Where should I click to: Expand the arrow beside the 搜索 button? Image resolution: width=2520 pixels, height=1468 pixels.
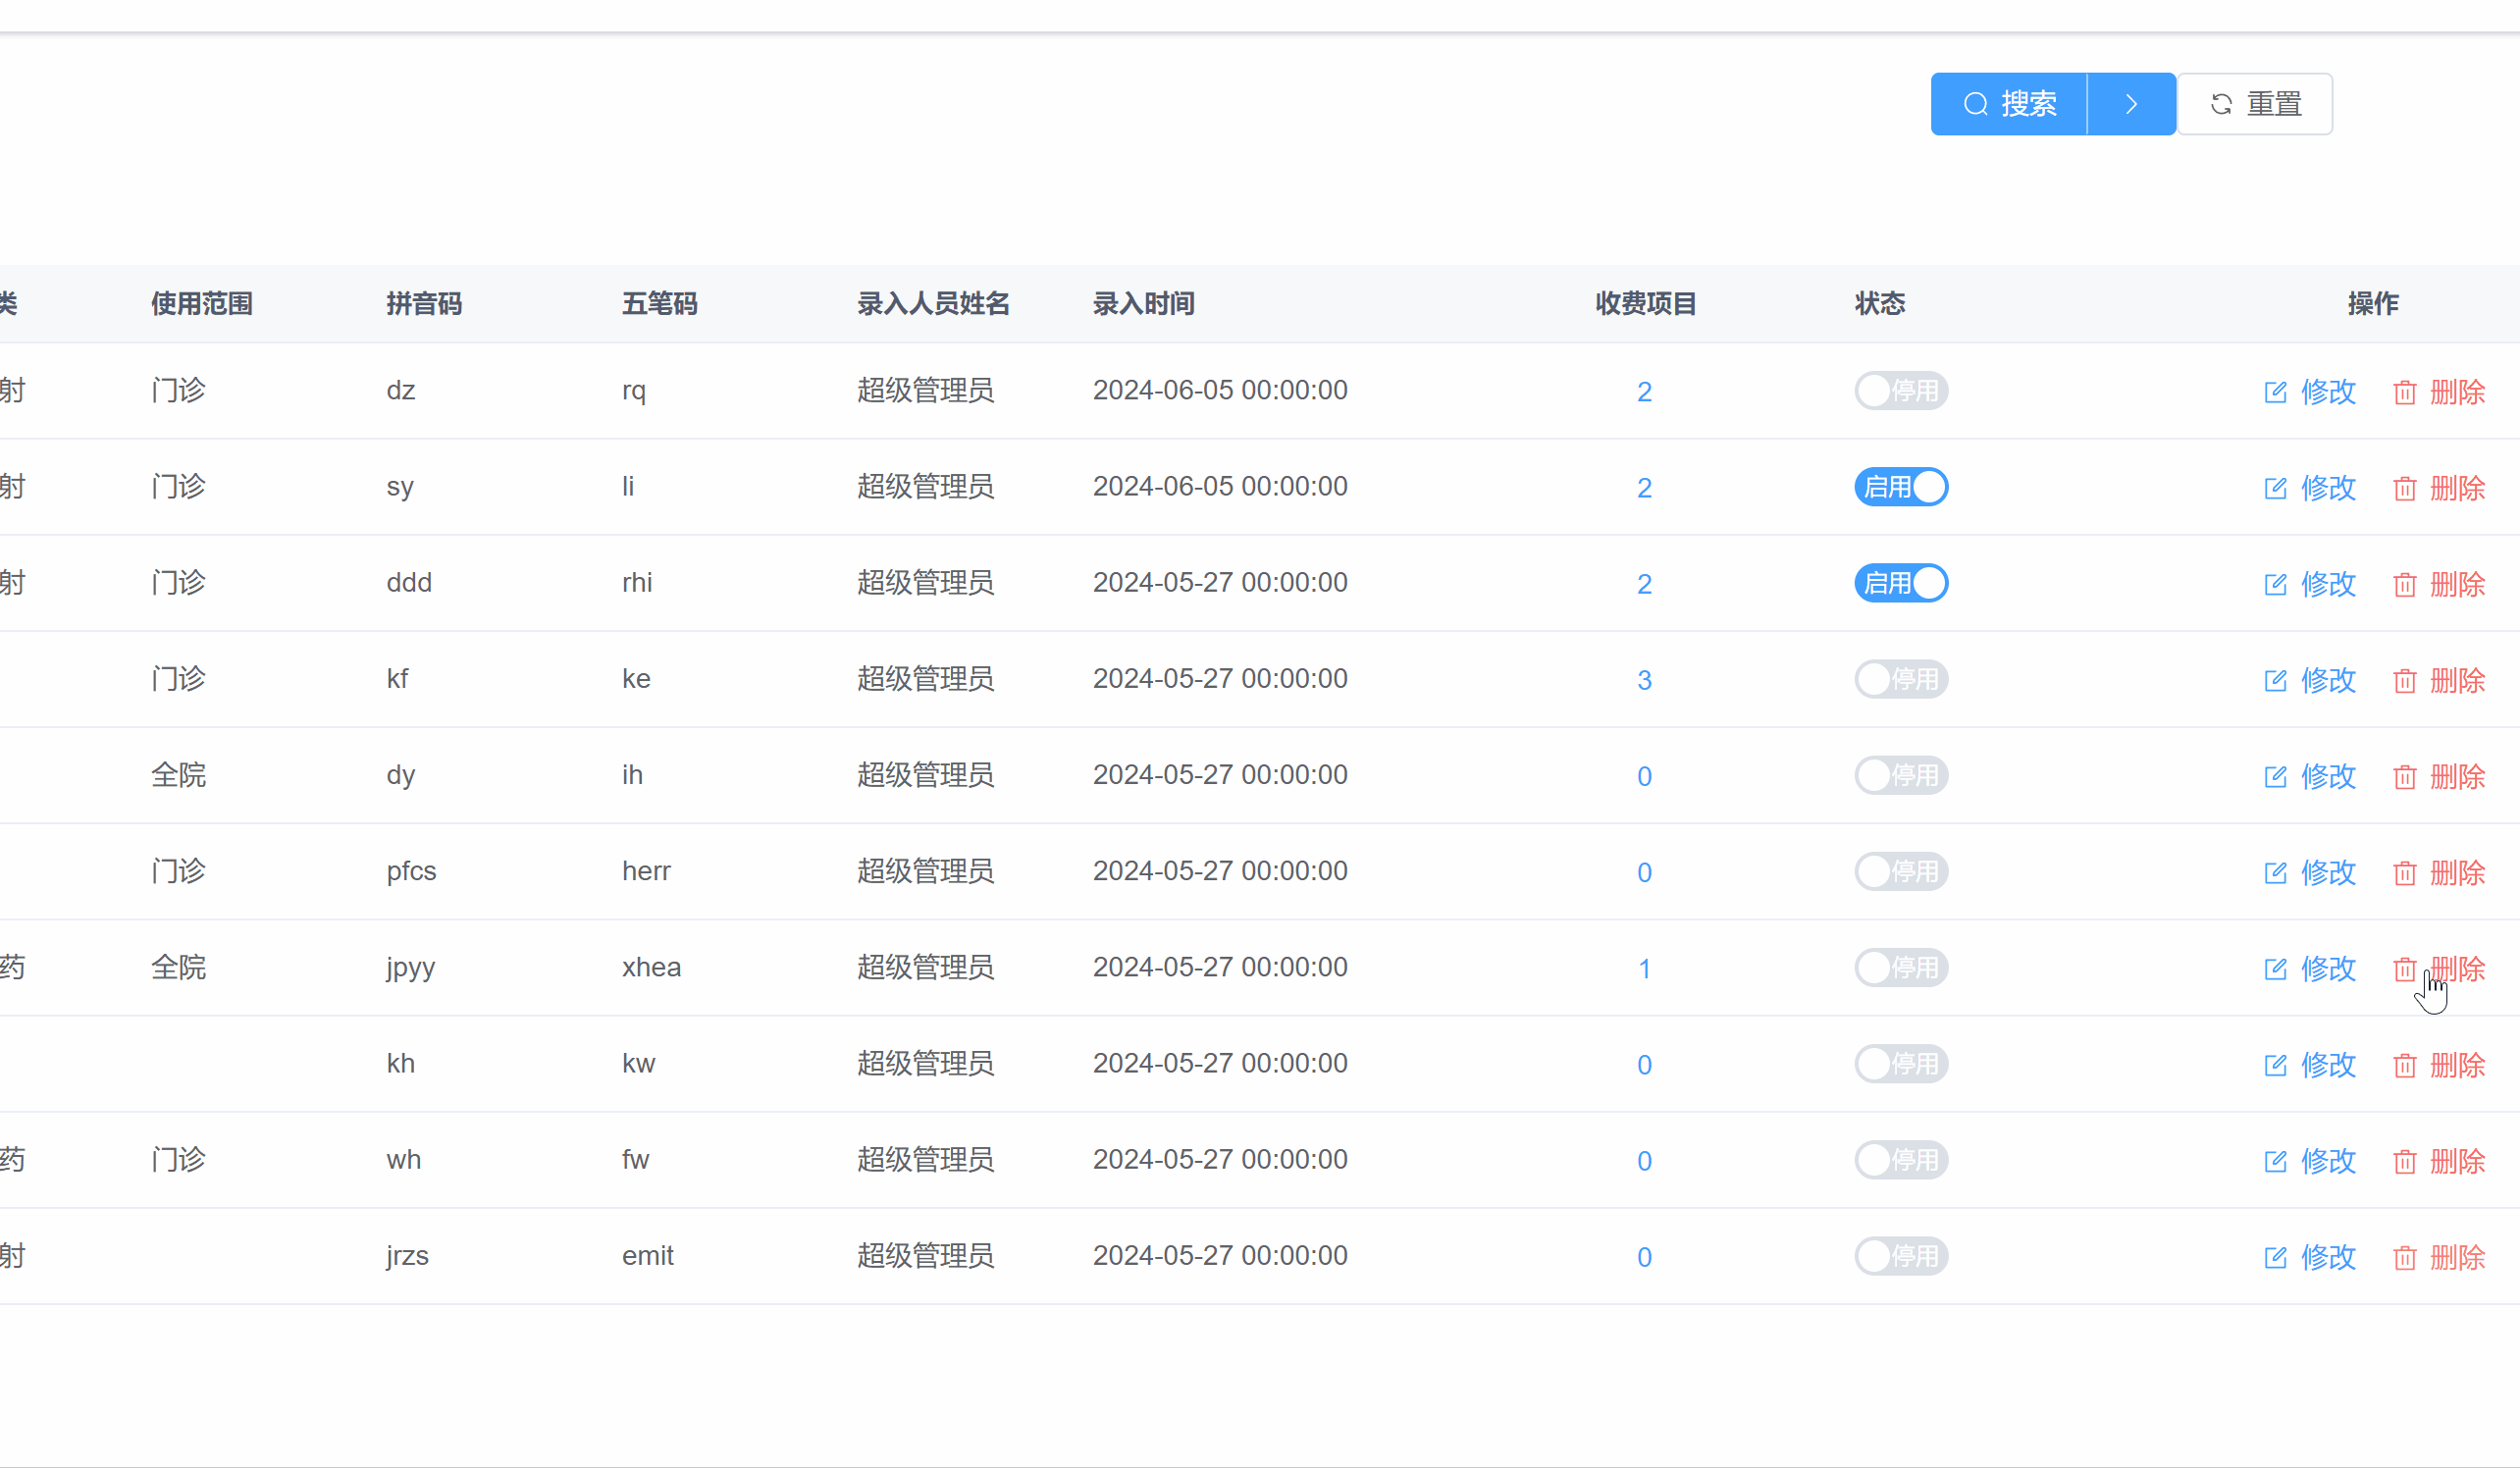2130,104
